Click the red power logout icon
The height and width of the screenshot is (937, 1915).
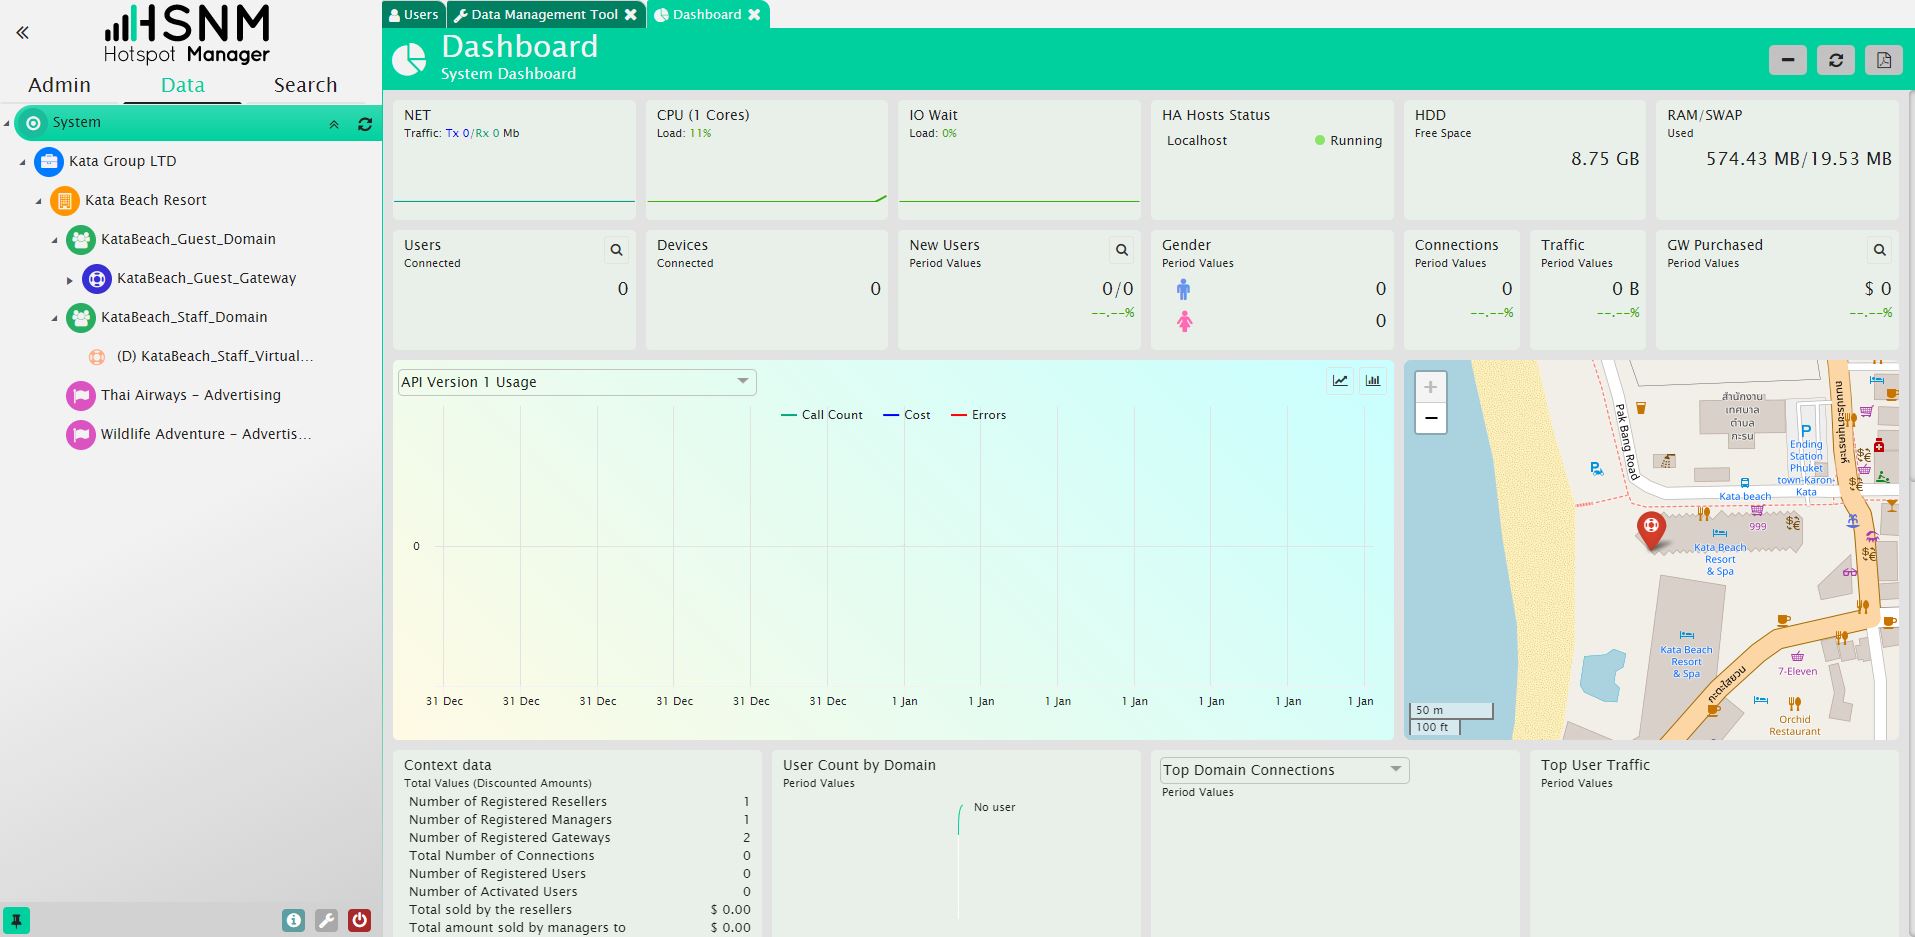(x=359, y=920)
